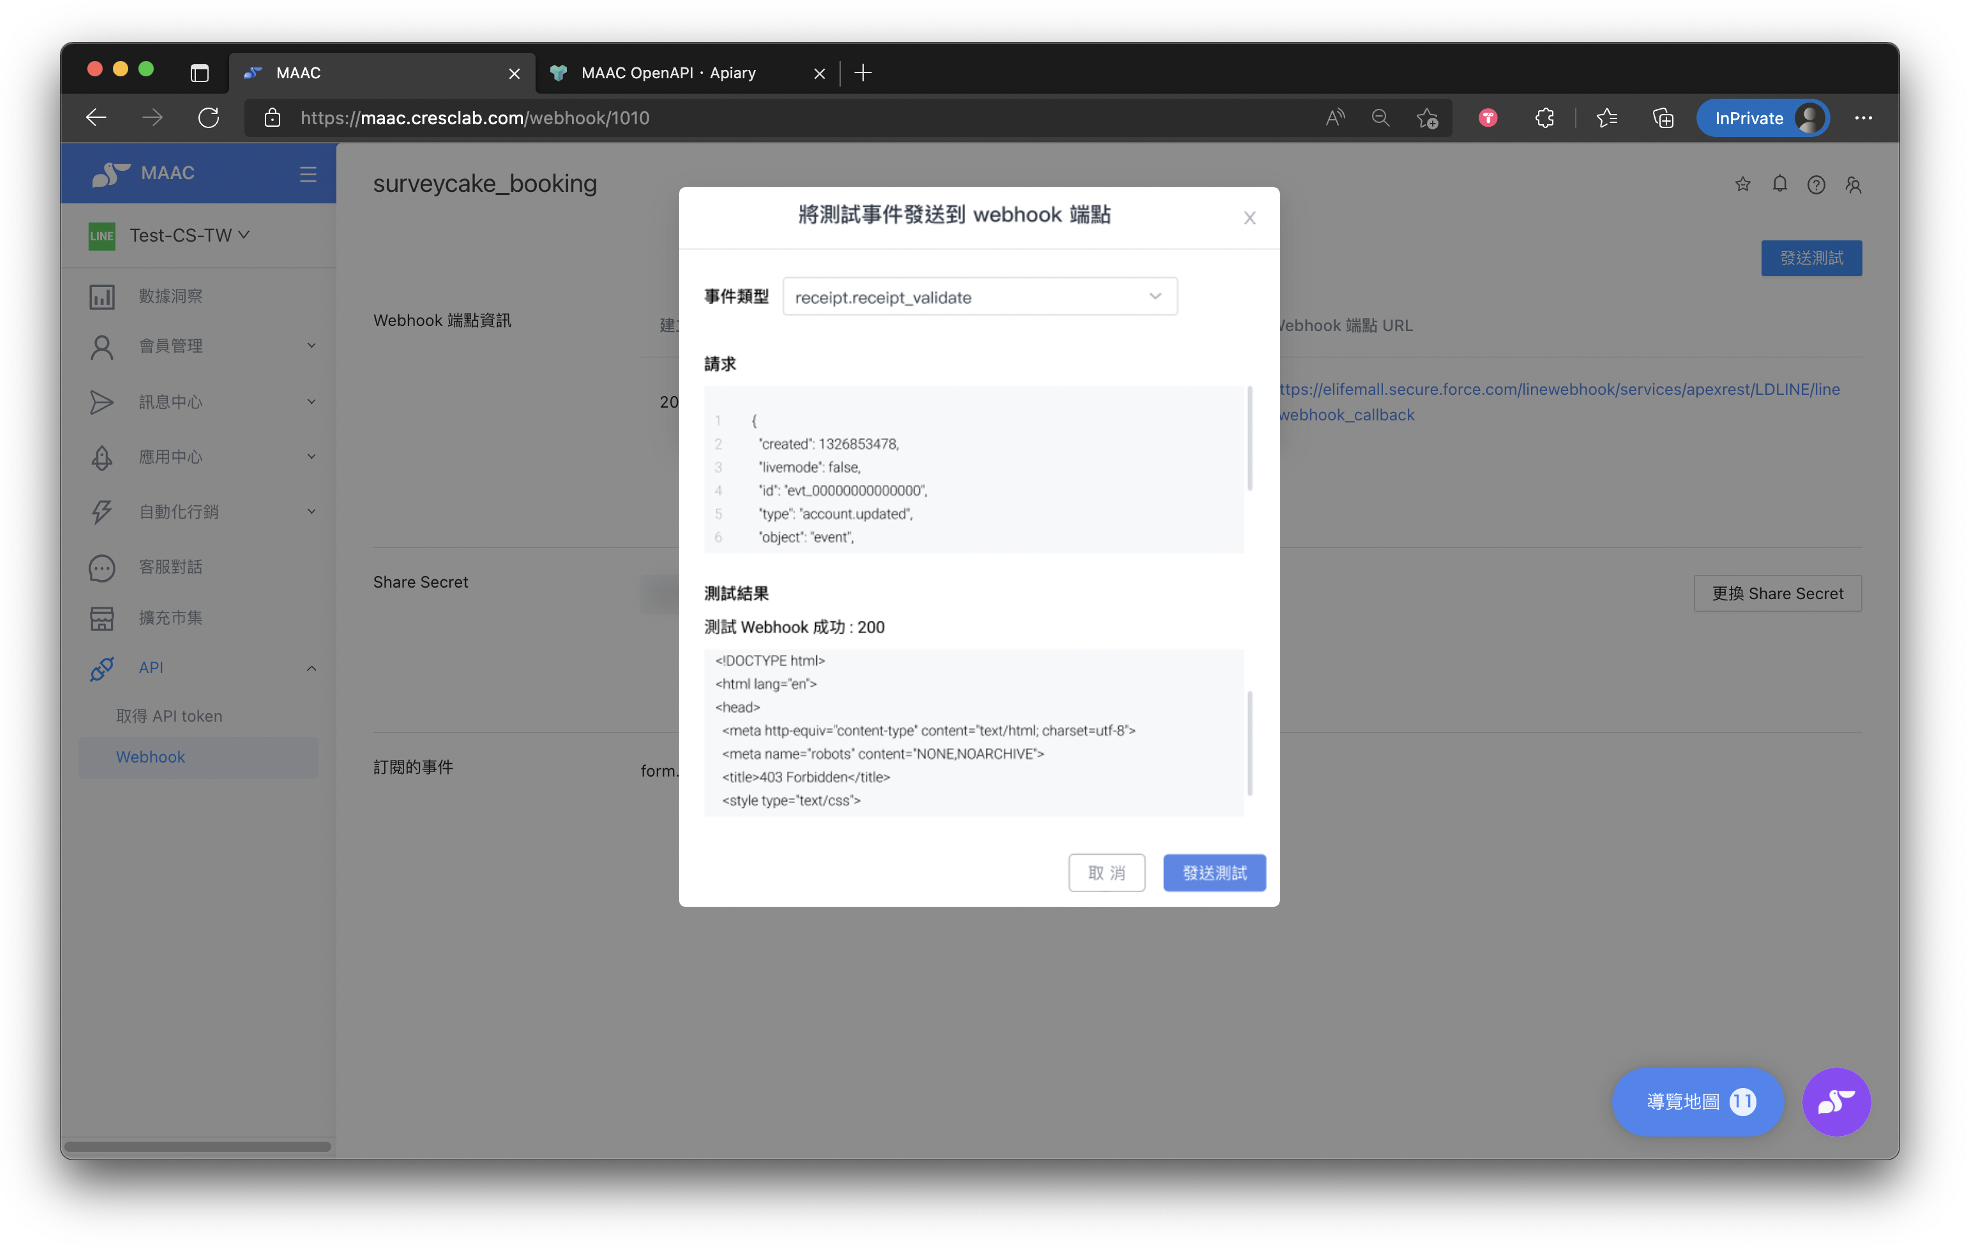
Task: Click the 取消 cancel button
Action: [1106, 873]
